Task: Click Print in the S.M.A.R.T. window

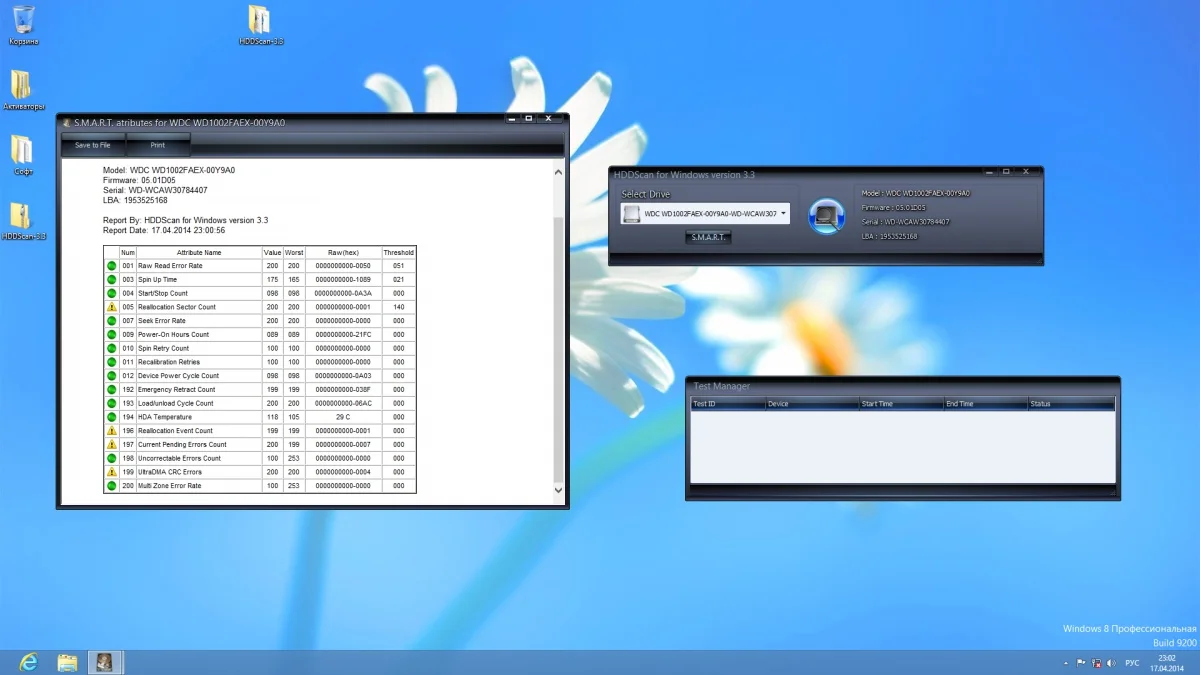Action: click(x=157, y=145)
